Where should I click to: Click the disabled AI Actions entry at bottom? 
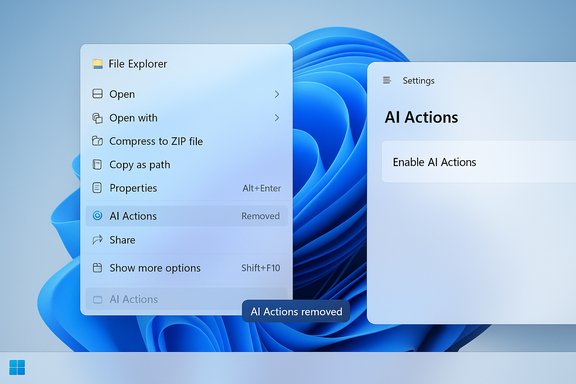(x=187, y=299)
